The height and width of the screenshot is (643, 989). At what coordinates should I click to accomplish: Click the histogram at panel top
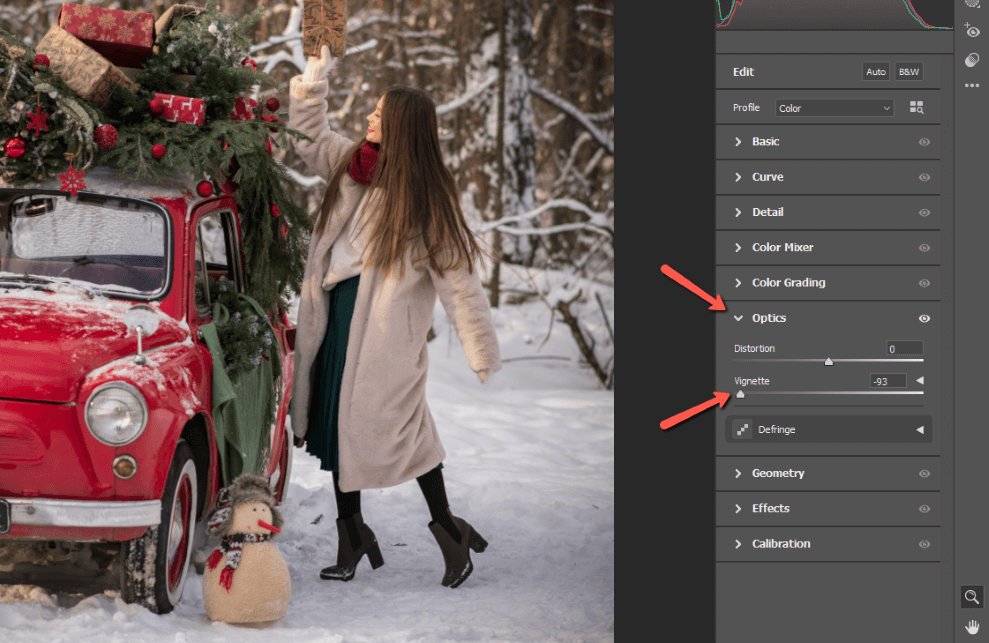(834, 15)
